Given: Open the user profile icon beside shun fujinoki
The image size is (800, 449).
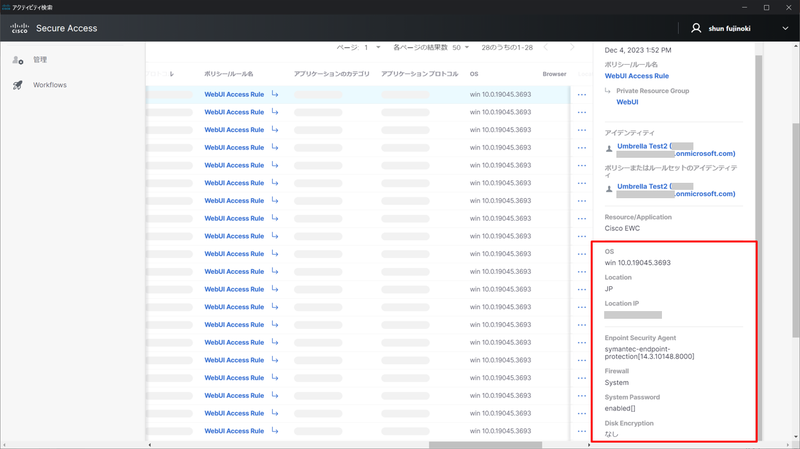Looking at the screenshot, I should click(x=696, y=28).
